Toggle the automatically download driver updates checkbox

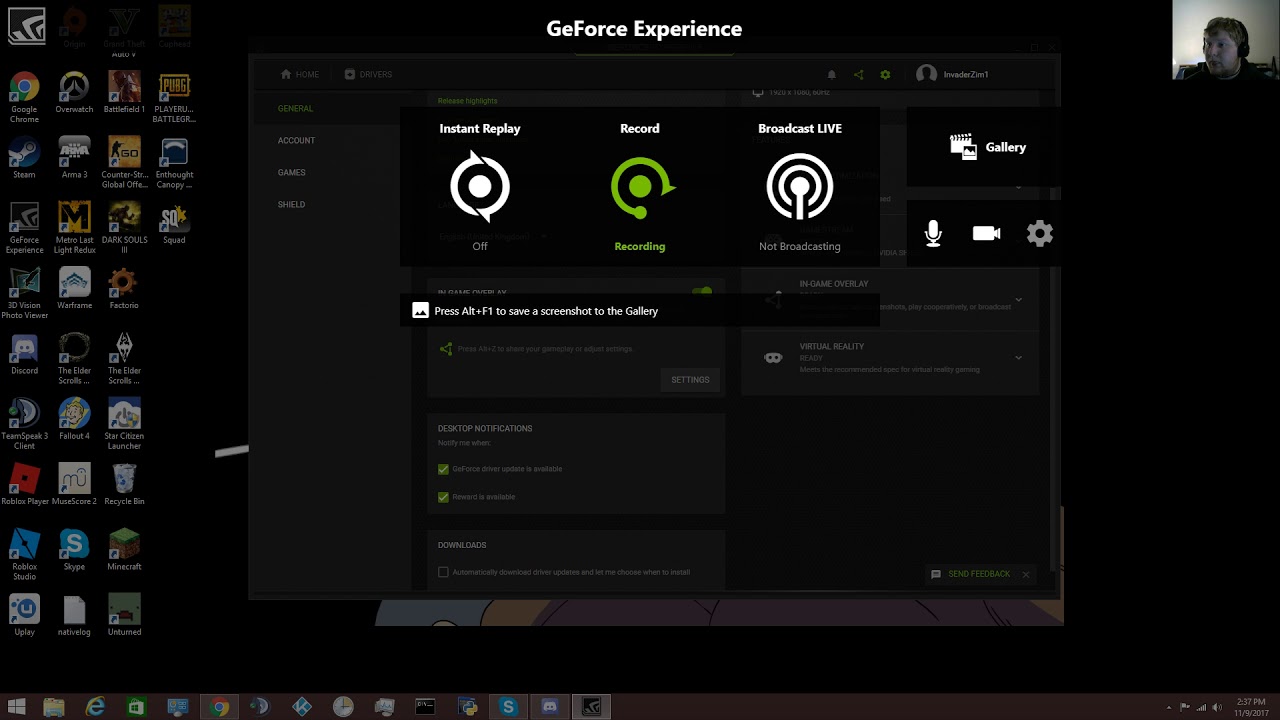pyautogui.click(x=443, y=572)
